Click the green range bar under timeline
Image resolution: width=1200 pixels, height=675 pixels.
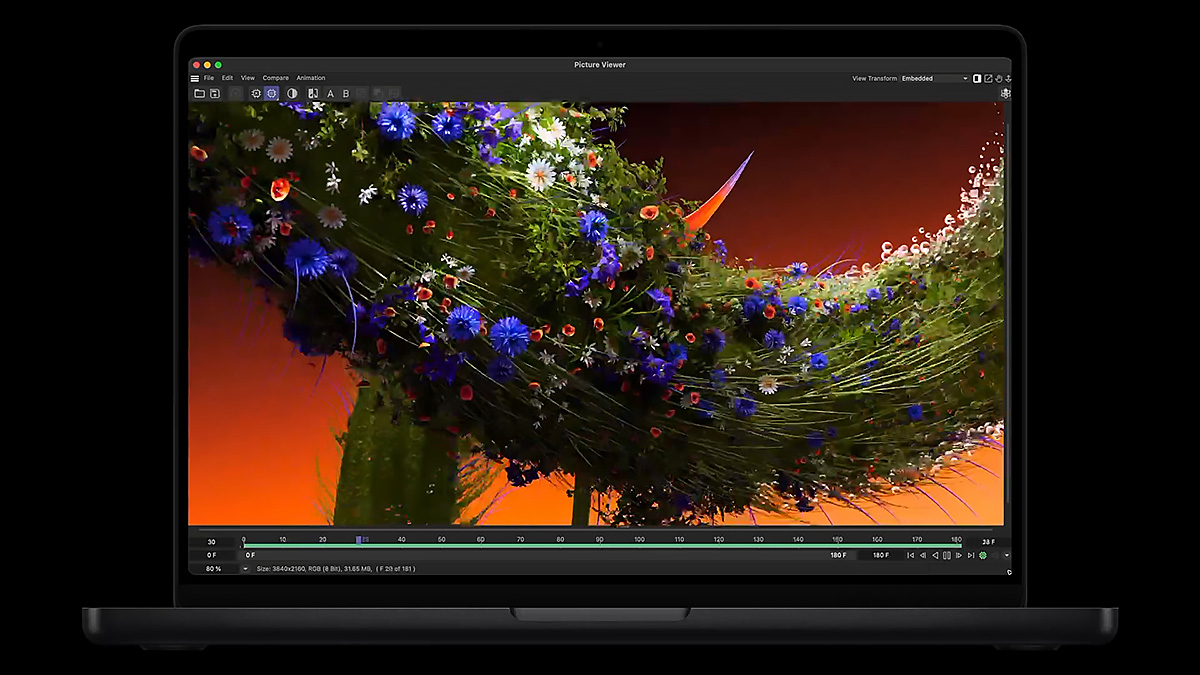click(602, 546)
